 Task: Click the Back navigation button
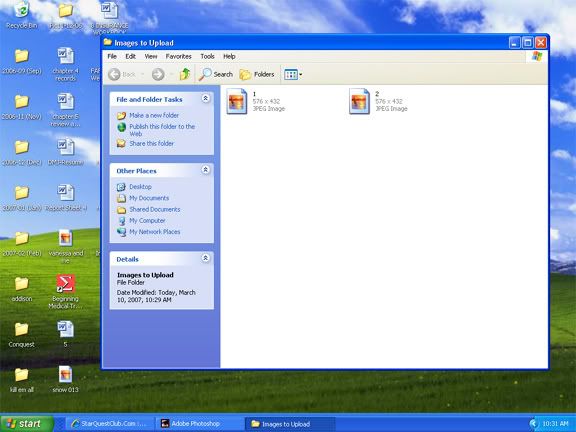tap(122, 74)
